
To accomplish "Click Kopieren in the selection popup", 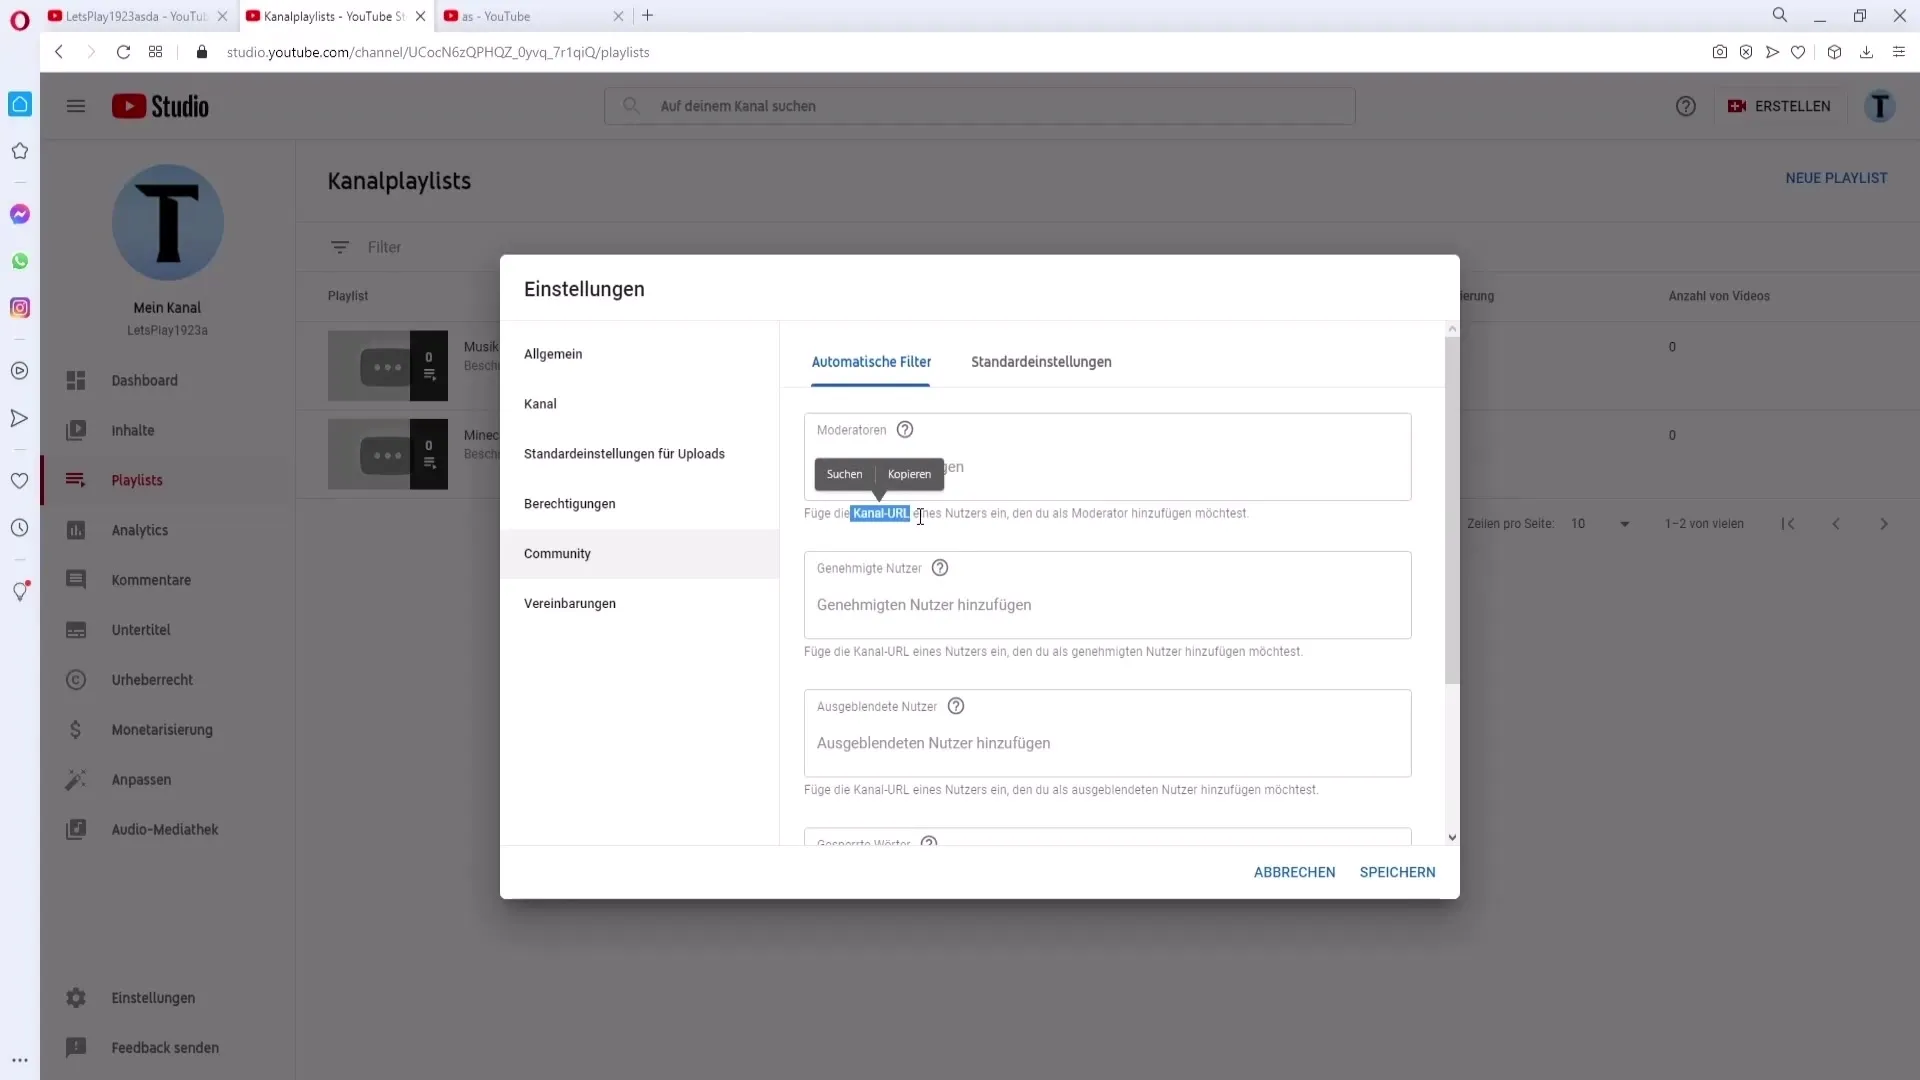I will [909, 474].
